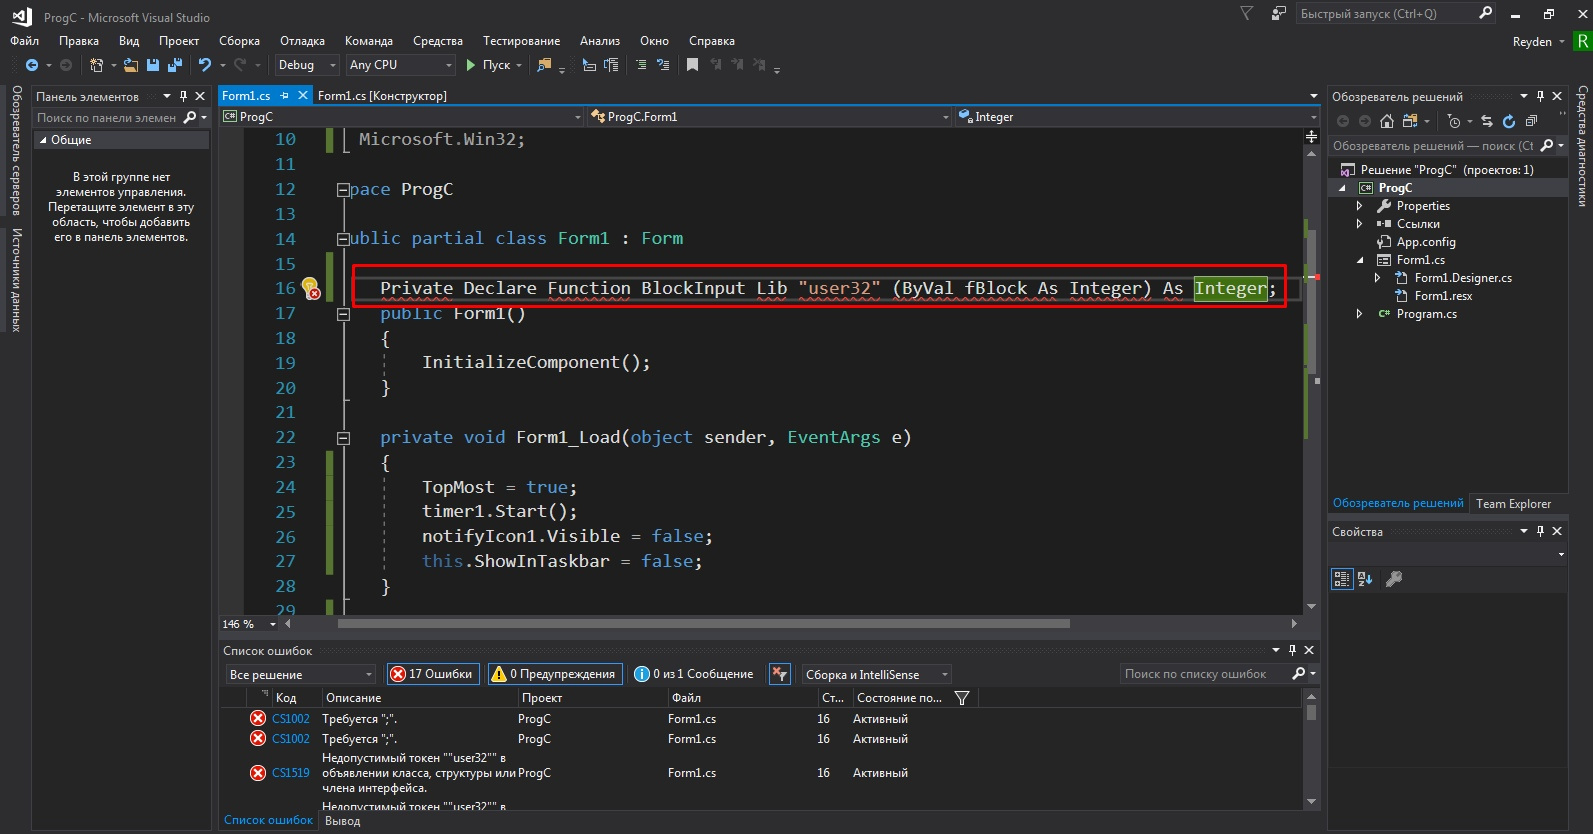Switch to Team Explorer tab

point(1513,504)
